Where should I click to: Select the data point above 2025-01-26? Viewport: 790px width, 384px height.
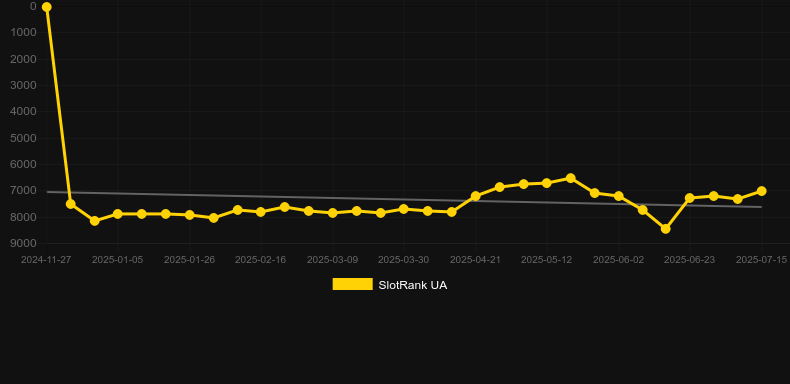click(x=189, y=215)
